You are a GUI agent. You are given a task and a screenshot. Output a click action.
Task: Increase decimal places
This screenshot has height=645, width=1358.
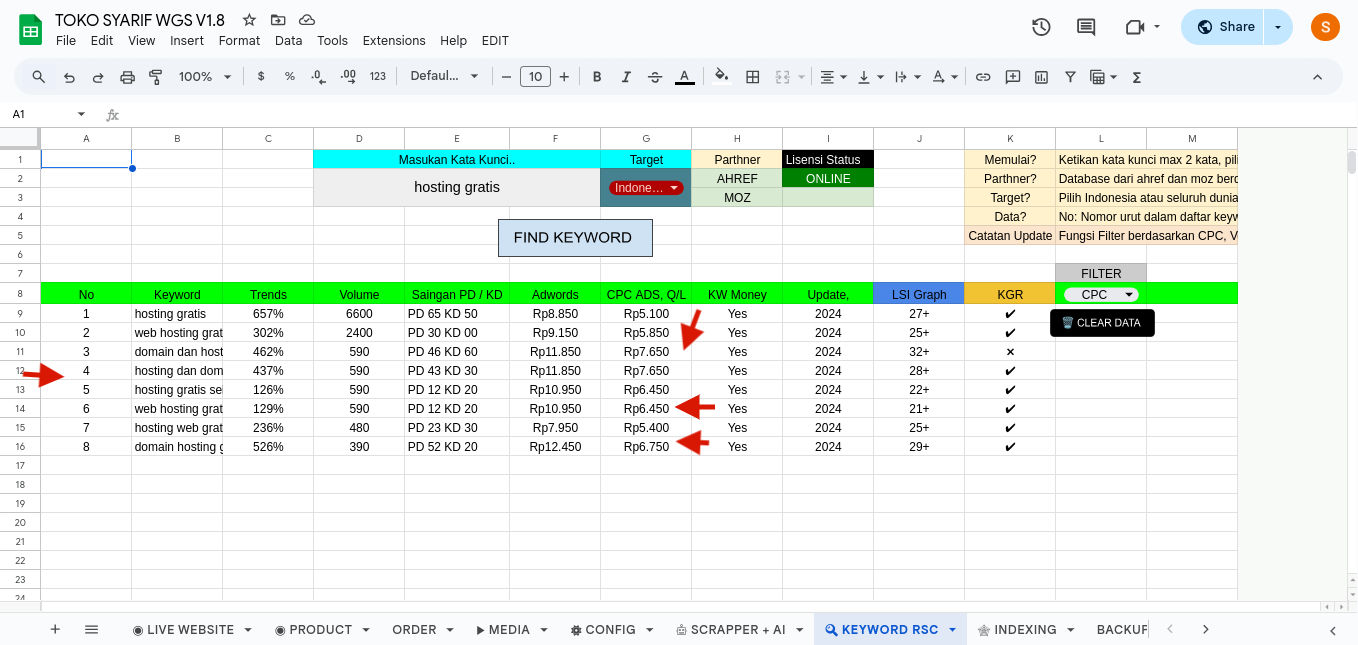348,76
